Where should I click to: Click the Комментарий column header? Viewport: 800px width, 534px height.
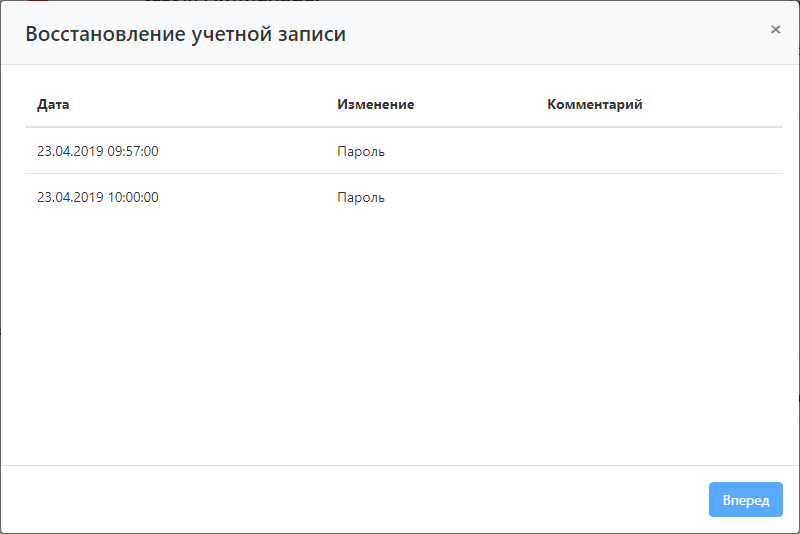point(594,104)
